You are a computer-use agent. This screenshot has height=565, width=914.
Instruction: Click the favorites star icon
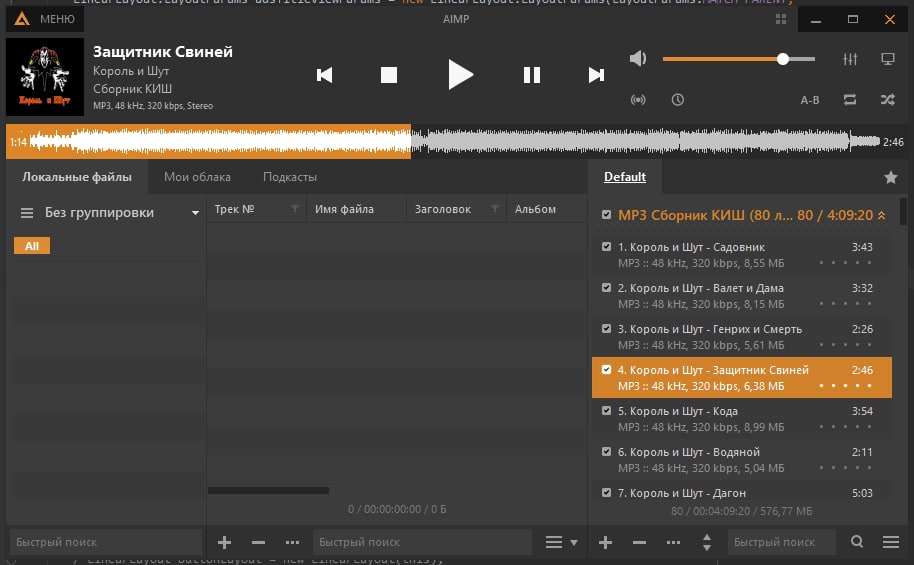[891, 177]
